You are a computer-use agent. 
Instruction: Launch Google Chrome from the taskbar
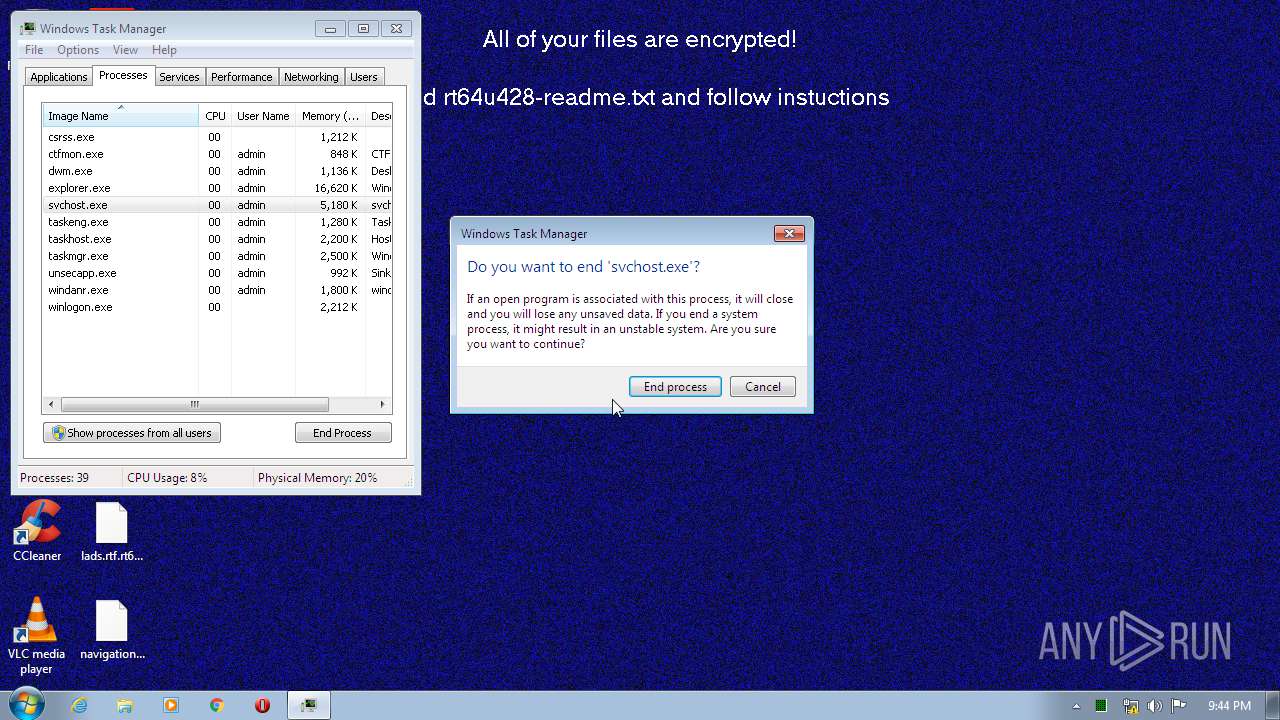(217, 705)
